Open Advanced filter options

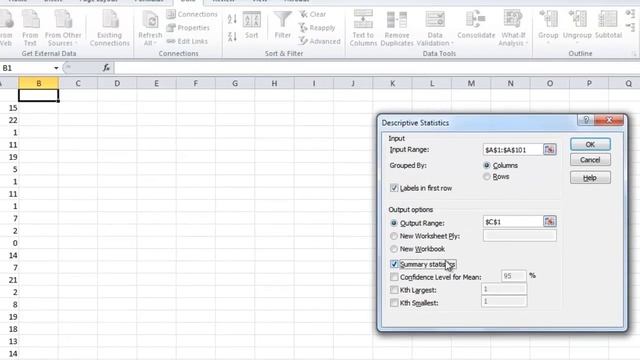click(320, 41)
